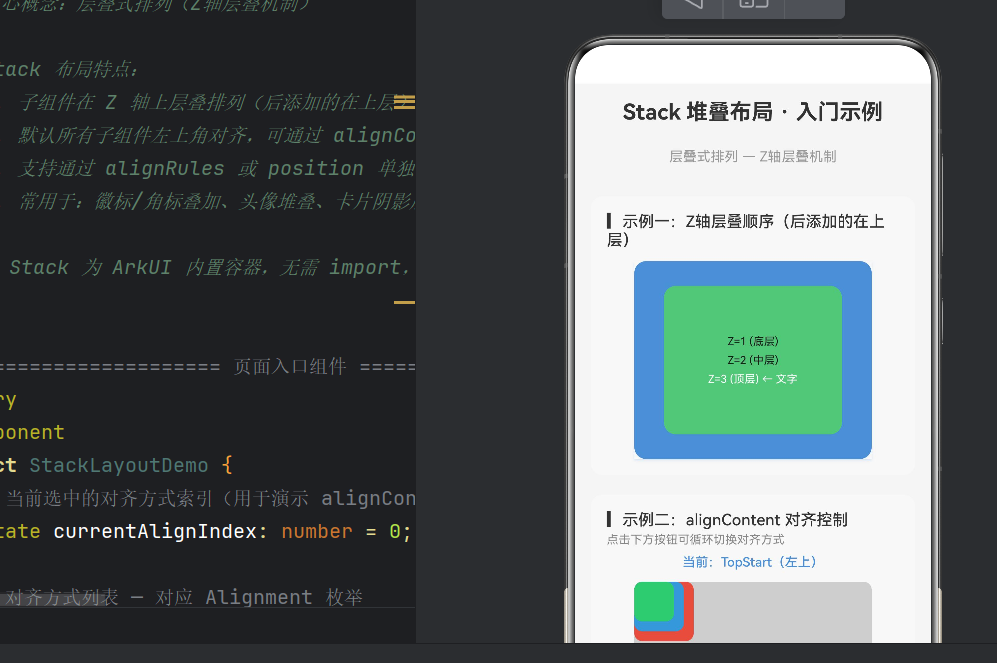
Task: Click the opening brace after StackLayoutDemo
Action: tap(227, 465)
